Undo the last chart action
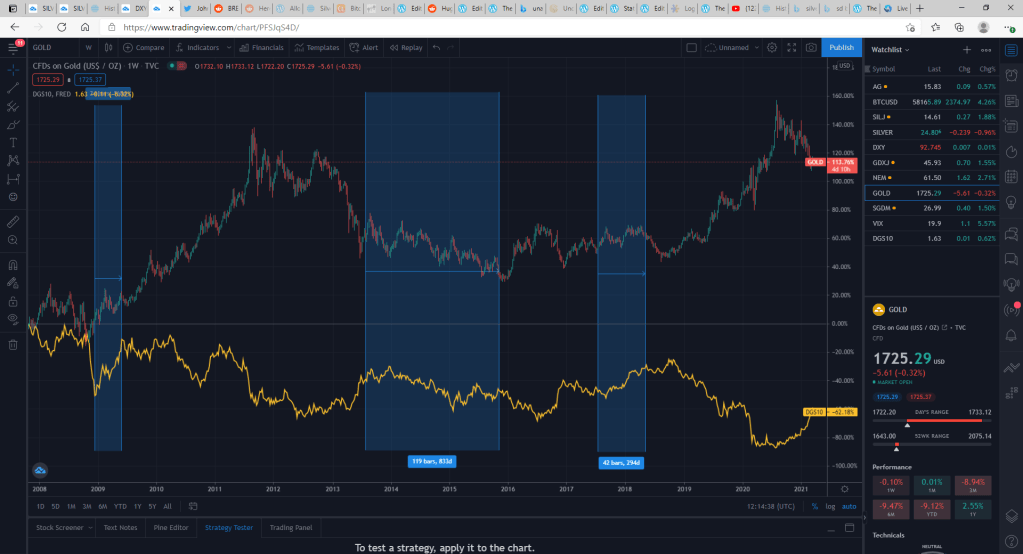 point(436,47)
